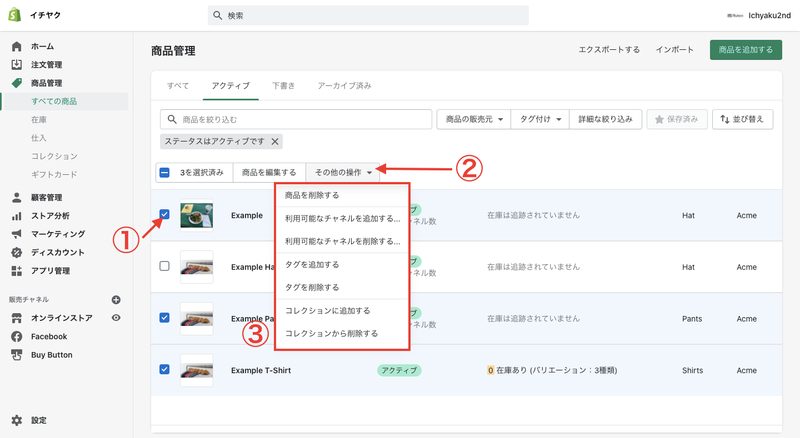Image resolution: width=800 pixels, height=438 pixels.
Task: Select コレクションに追加する menu item
Action: tap(342, 310)
